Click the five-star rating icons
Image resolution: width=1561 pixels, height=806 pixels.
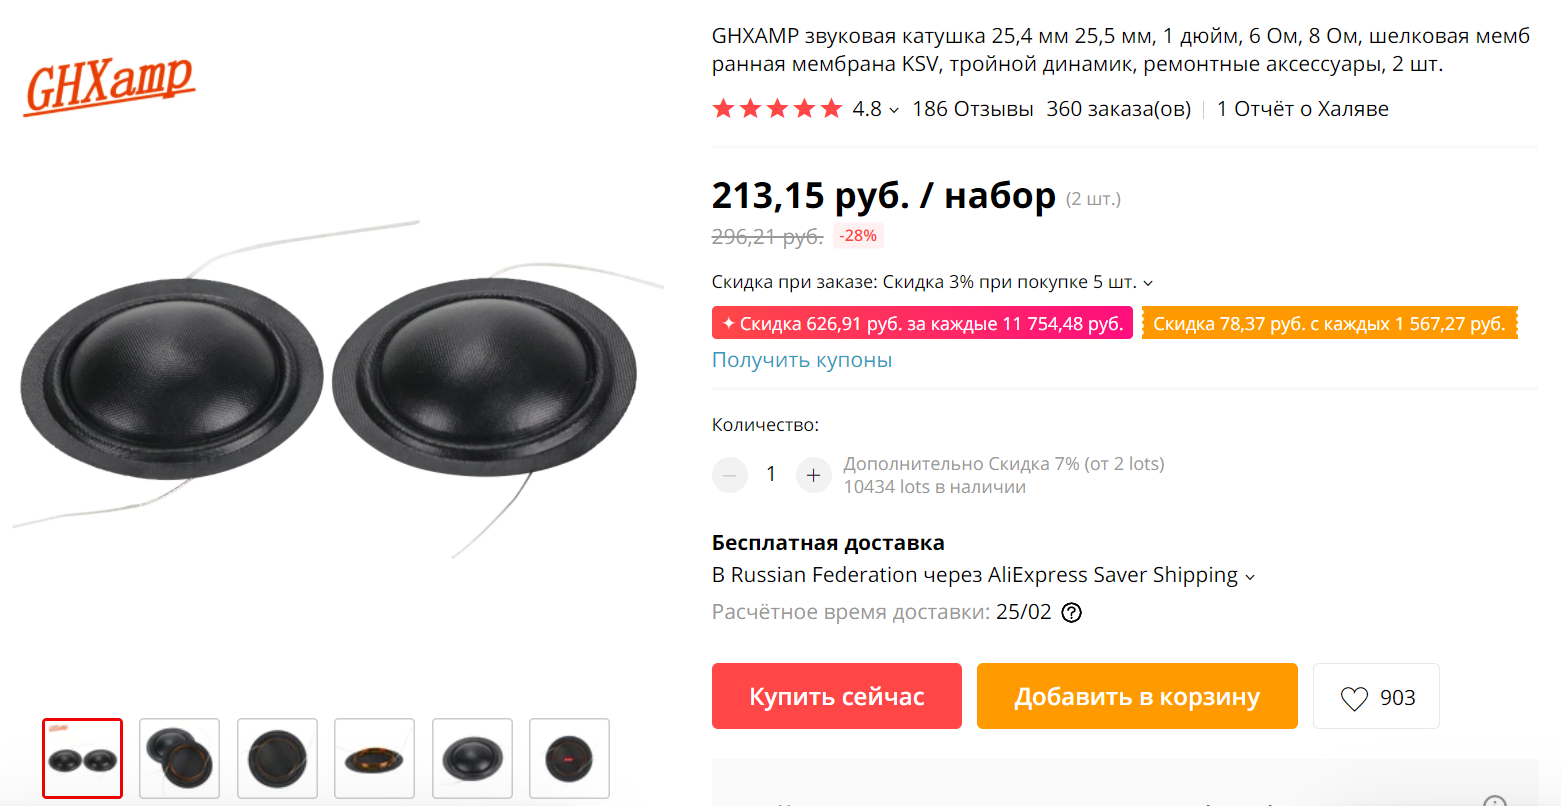click(777, 109)
